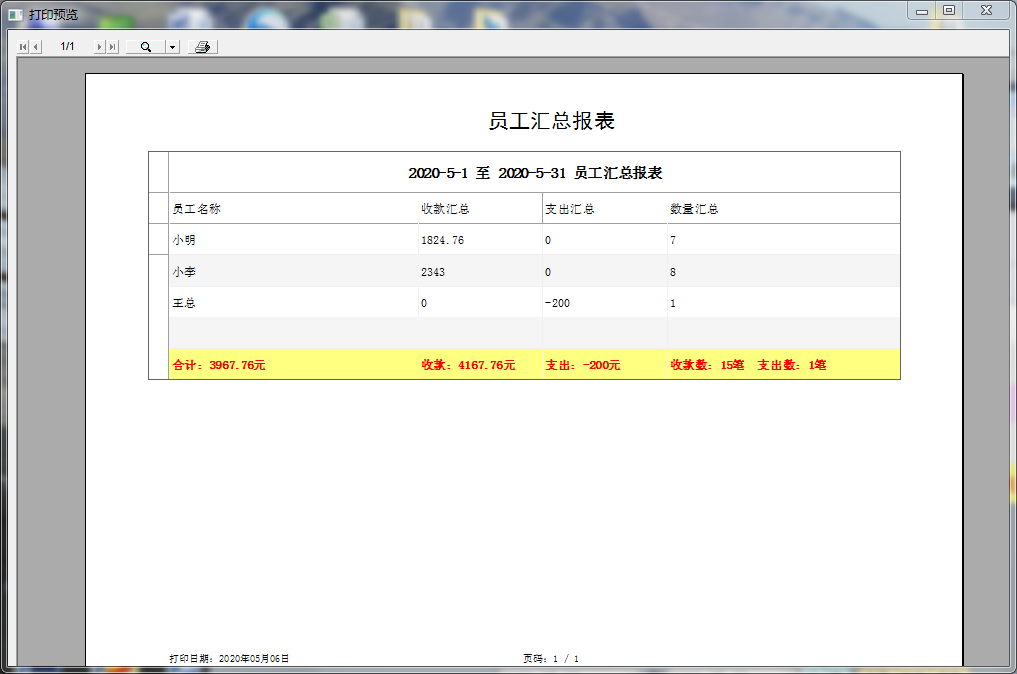The width and height of the screenshot is (1017, 674).
Task: Select the 收款汇总 column header
Action: coord(446,209)
